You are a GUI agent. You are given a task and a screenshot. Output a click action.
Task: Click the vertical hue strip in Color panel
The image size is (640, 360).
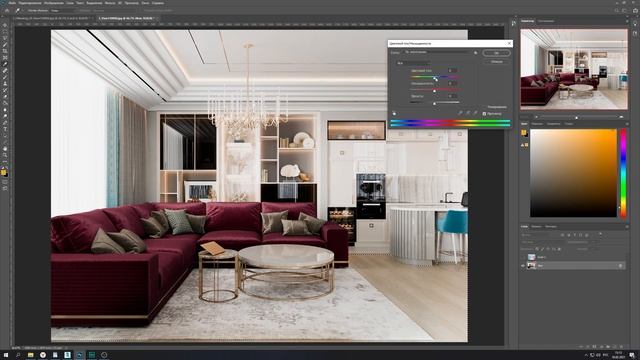pyautogui.click(x=623, y=173)
